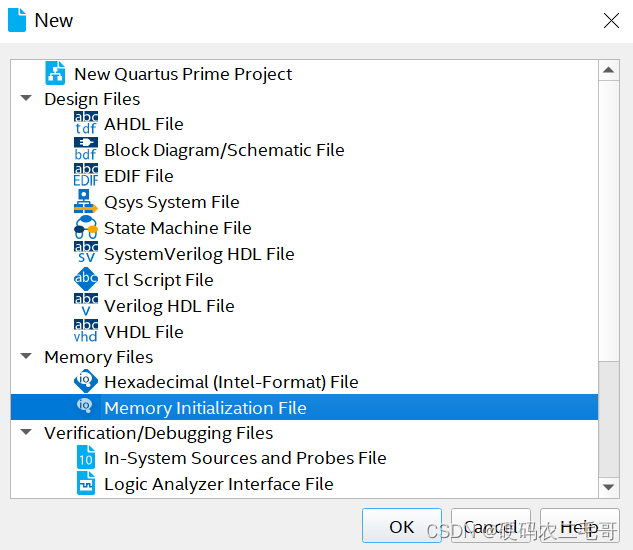Confirm with the OK button

coord(402,526)
